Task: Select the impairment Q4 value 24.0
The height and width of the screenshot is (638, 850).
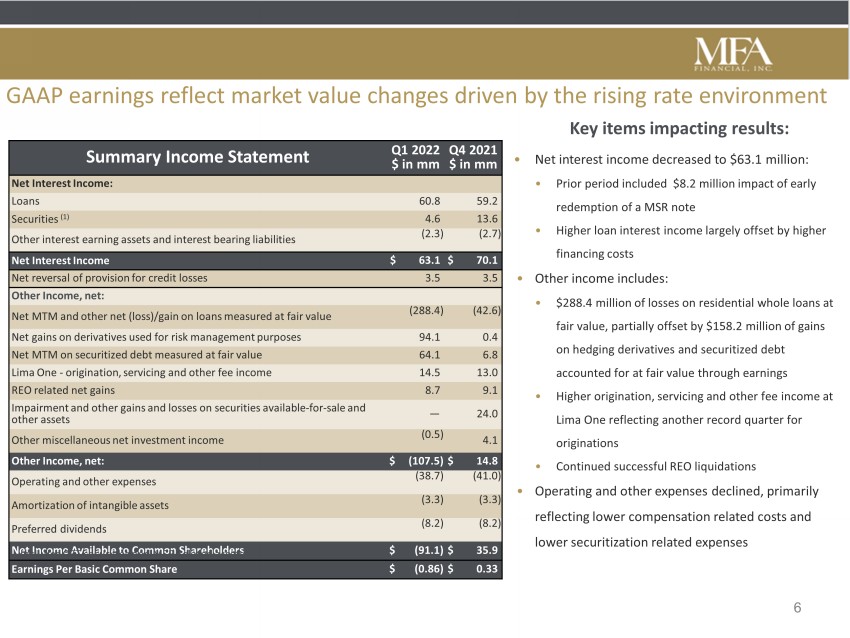Action: click(x=487, y=414)
